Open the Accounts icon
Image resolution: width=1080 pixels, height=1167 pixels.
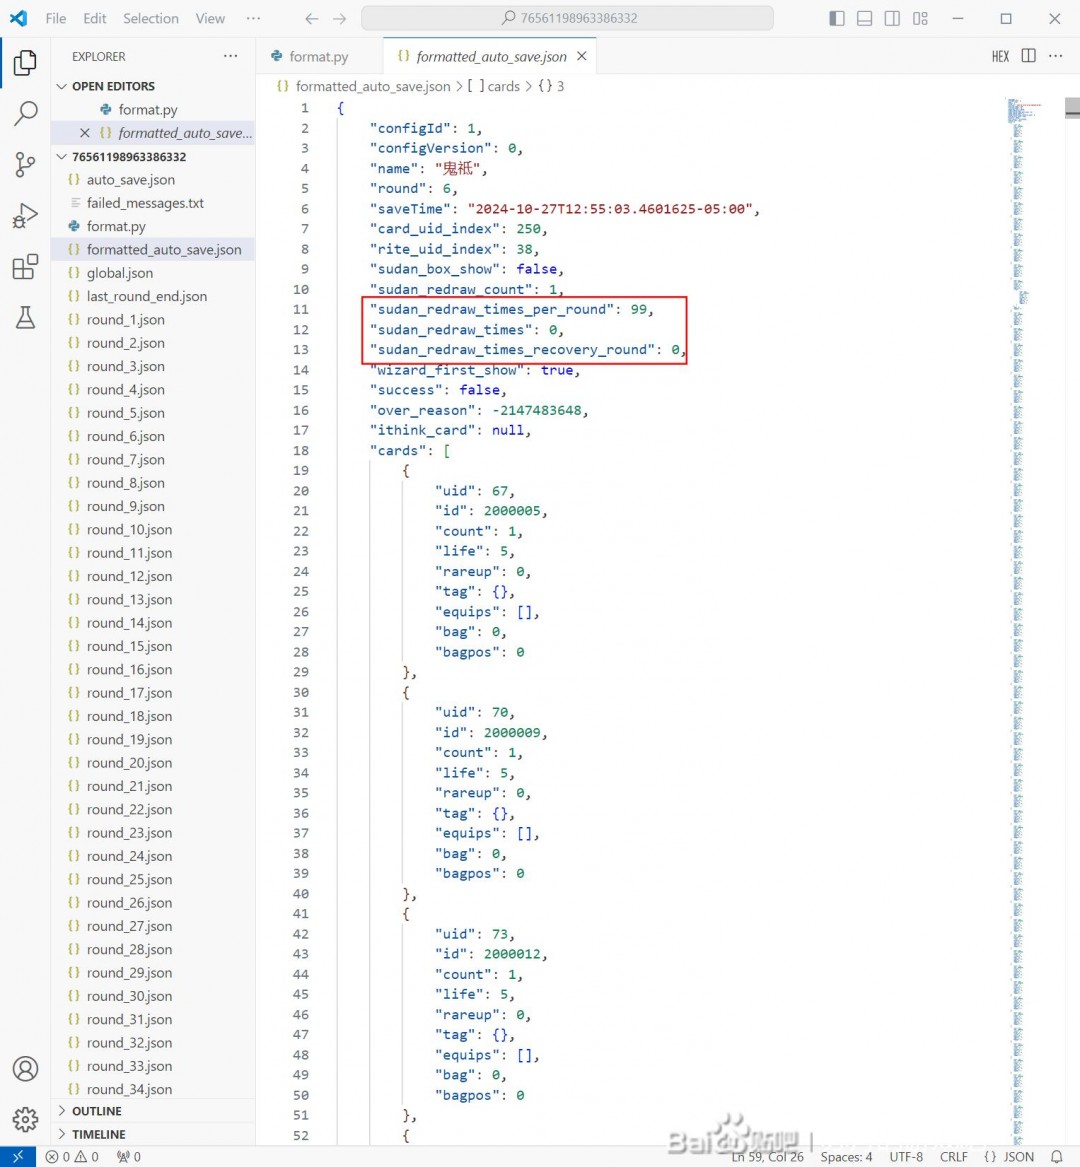click(25, 1069)
